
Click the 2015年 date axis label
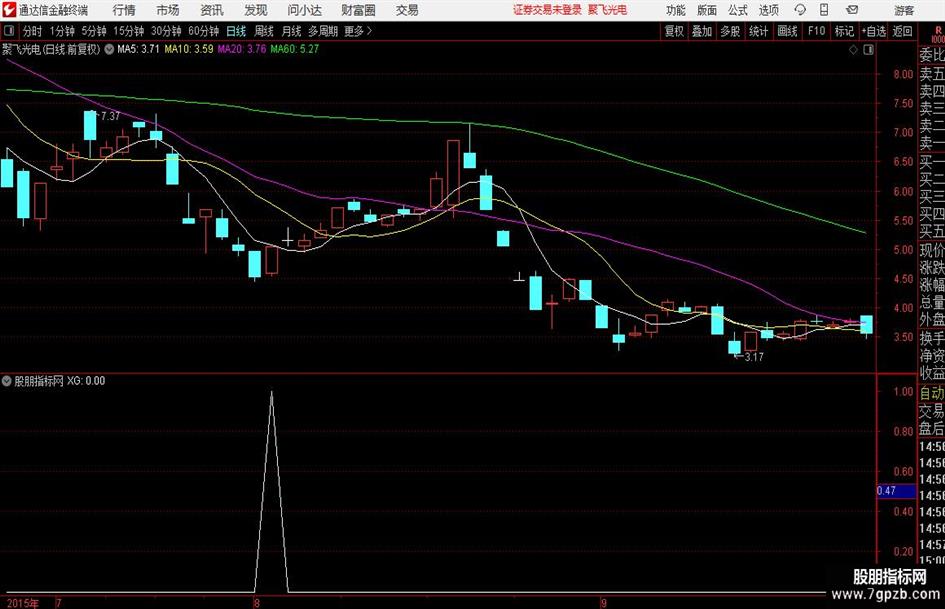coord(22,603)
